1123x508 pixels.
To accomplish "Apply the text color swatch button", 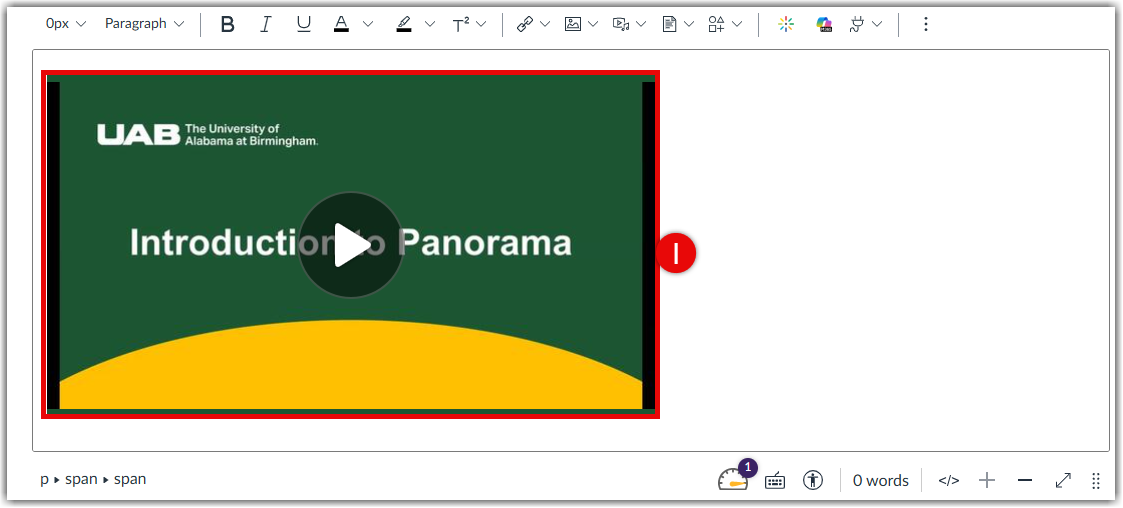I will (342, 24).
